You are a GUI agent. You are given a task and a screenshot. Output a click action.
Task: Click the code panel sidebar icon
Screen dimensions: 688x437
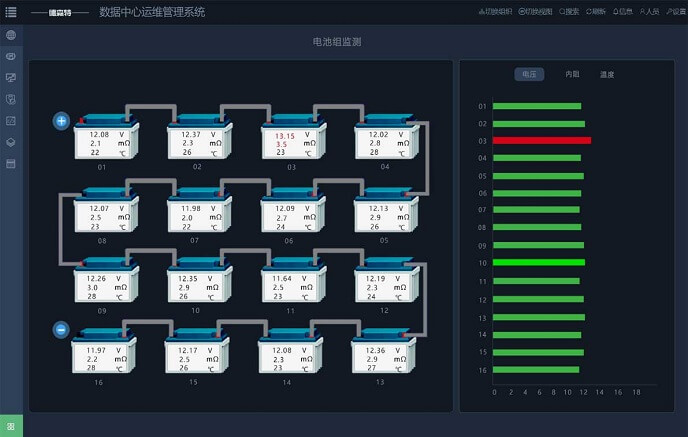[11, 121]
